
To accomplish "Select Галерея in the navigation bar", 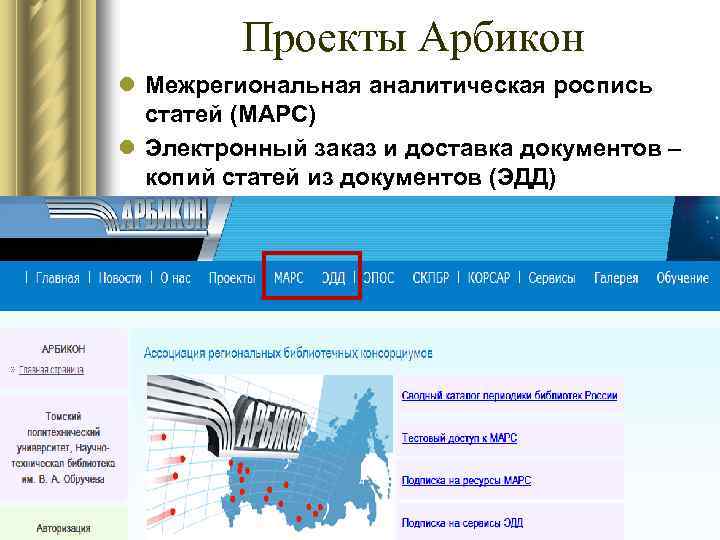I will pyautogui.click(x=616, y=278).
